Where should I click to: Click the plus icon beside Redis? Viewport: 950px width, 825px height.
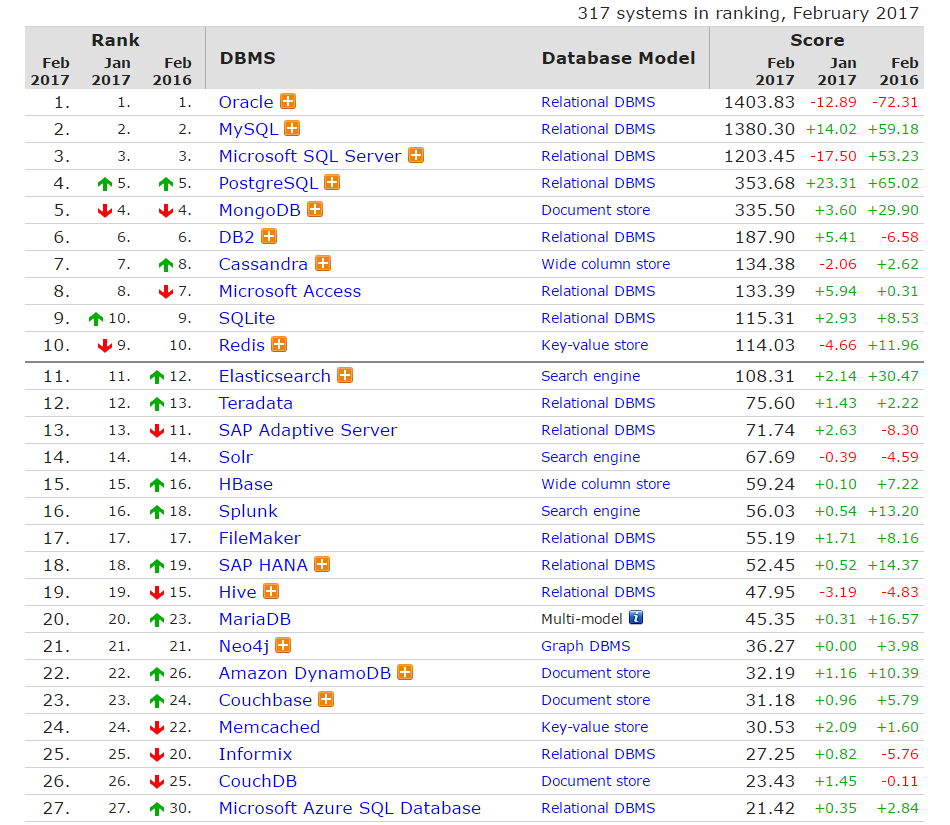click(x=279, y=344)
